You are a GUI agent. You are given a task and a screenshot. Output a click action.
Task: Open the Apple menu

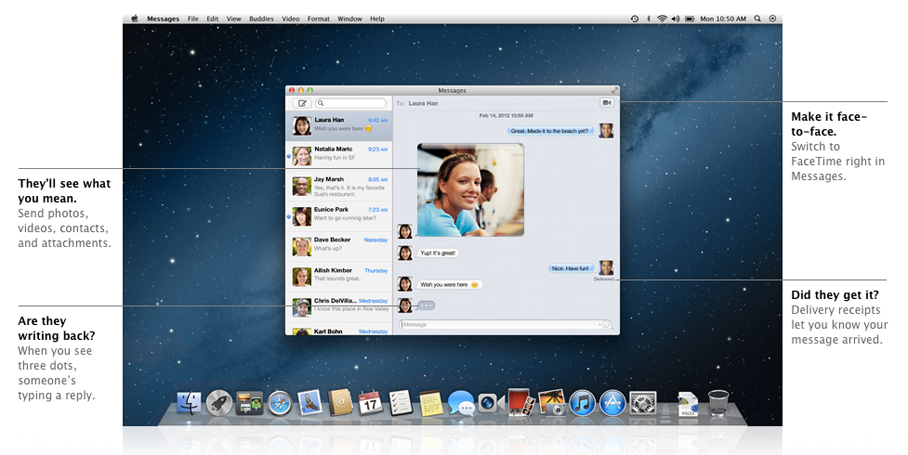click(134, 19)
